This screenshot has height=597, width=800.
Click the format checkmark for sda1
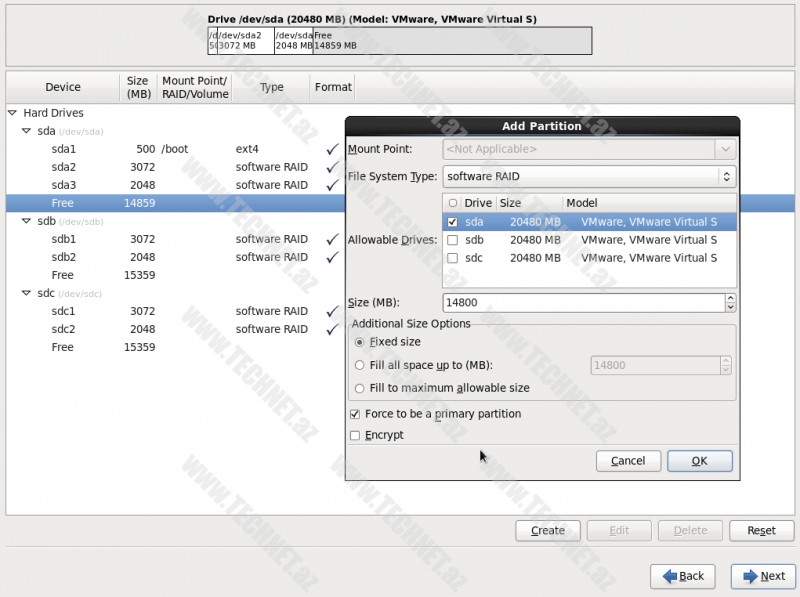point(332,149)
